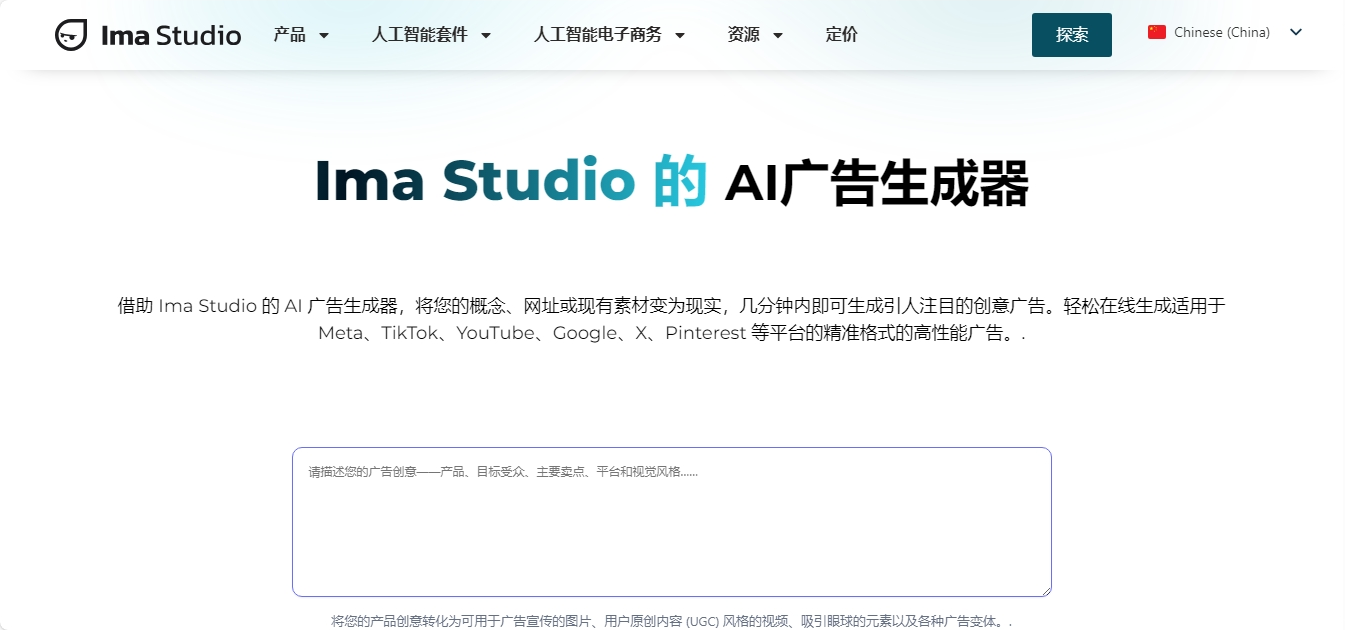
Task: Click the text box resize handle
Action: point(1044,590)
